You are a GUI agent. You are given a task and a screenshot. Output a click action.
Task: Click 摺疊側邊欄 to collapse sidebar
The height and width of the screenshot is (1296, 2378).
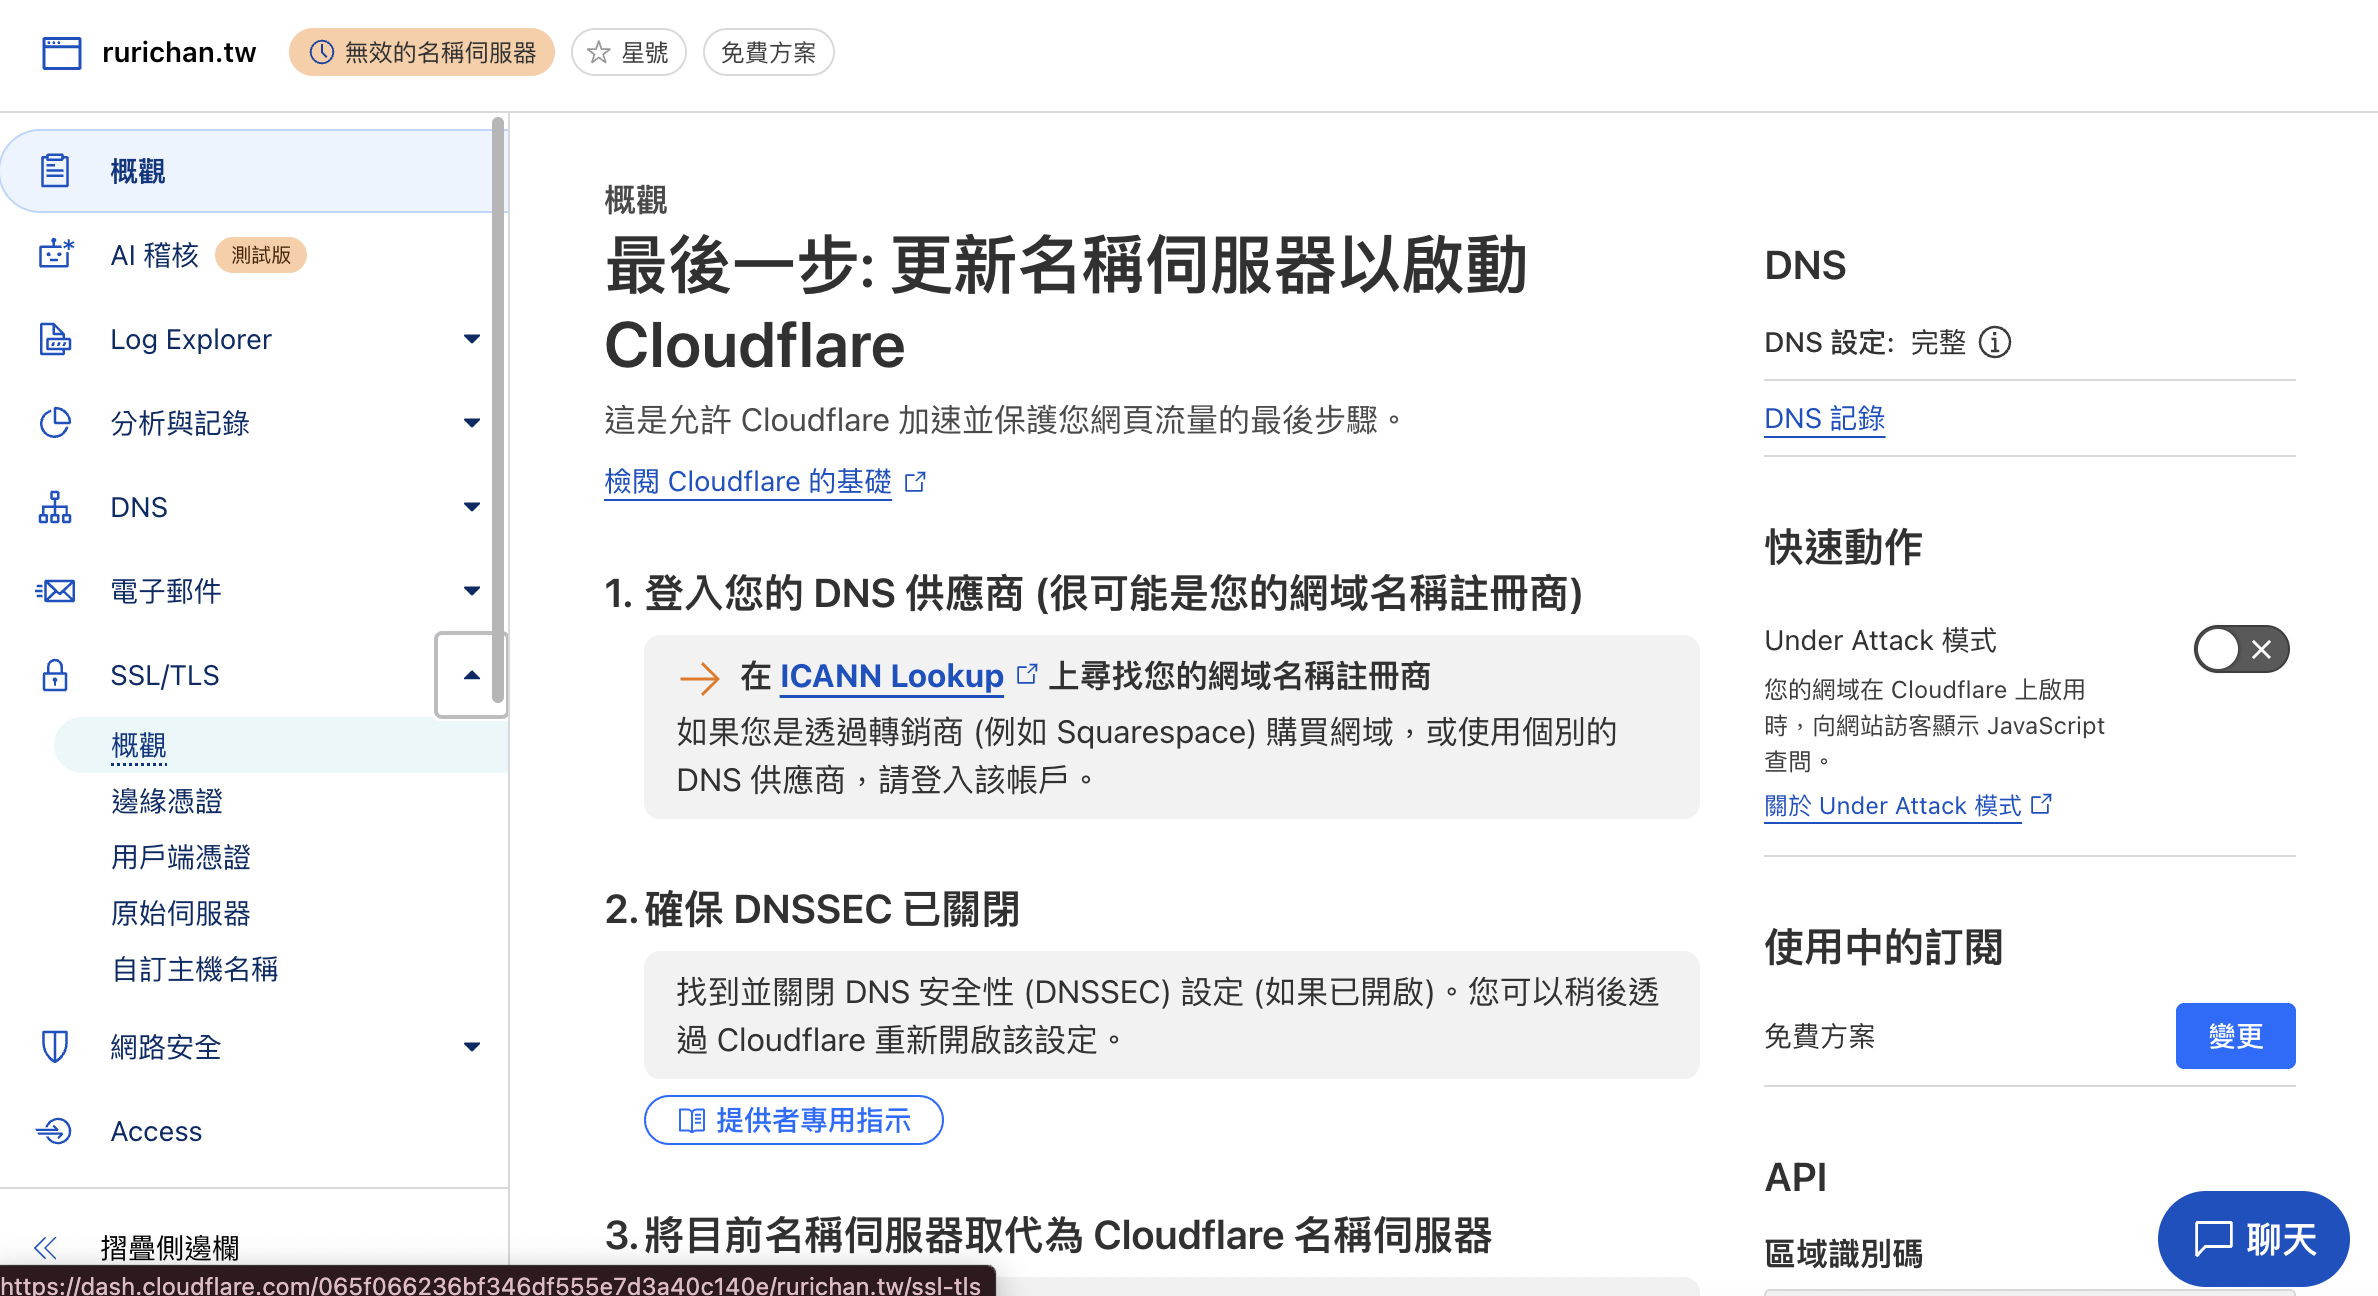pos(170,1247)
